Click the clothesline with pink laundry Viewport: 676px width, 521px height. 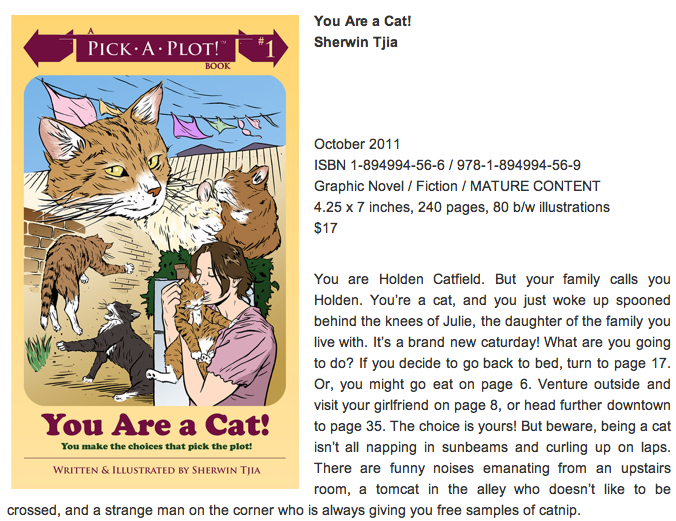[x=164, y=114]
